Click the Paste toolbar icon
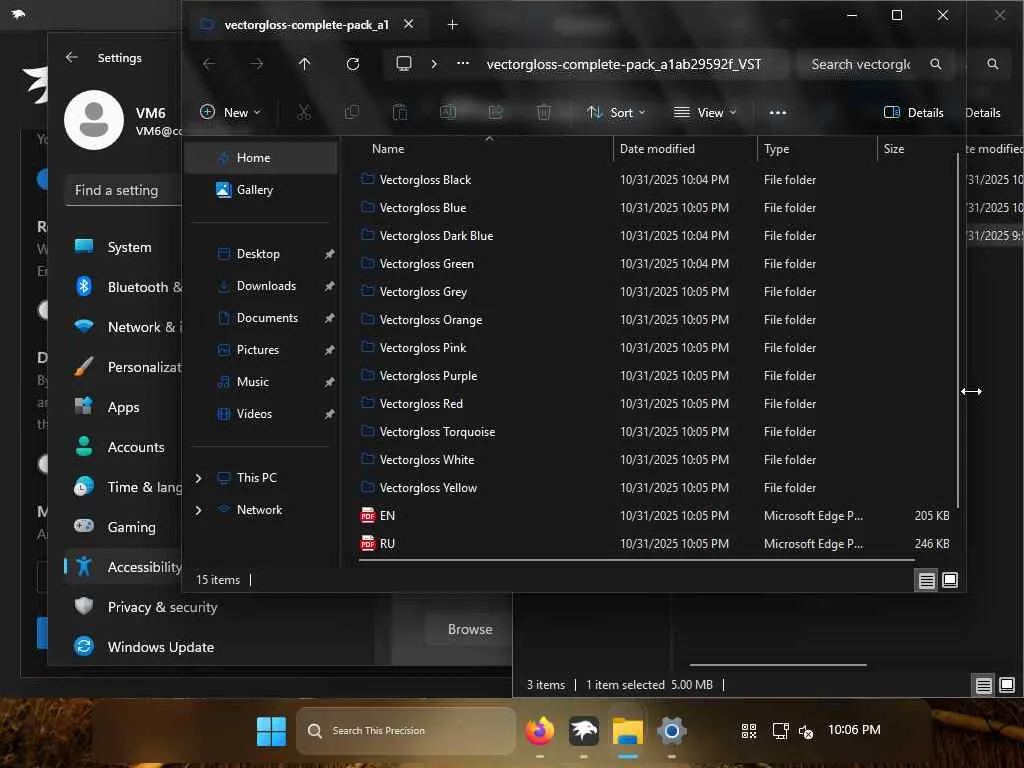The height and width of the screenshot is (768, 1024). click(400, 112)
